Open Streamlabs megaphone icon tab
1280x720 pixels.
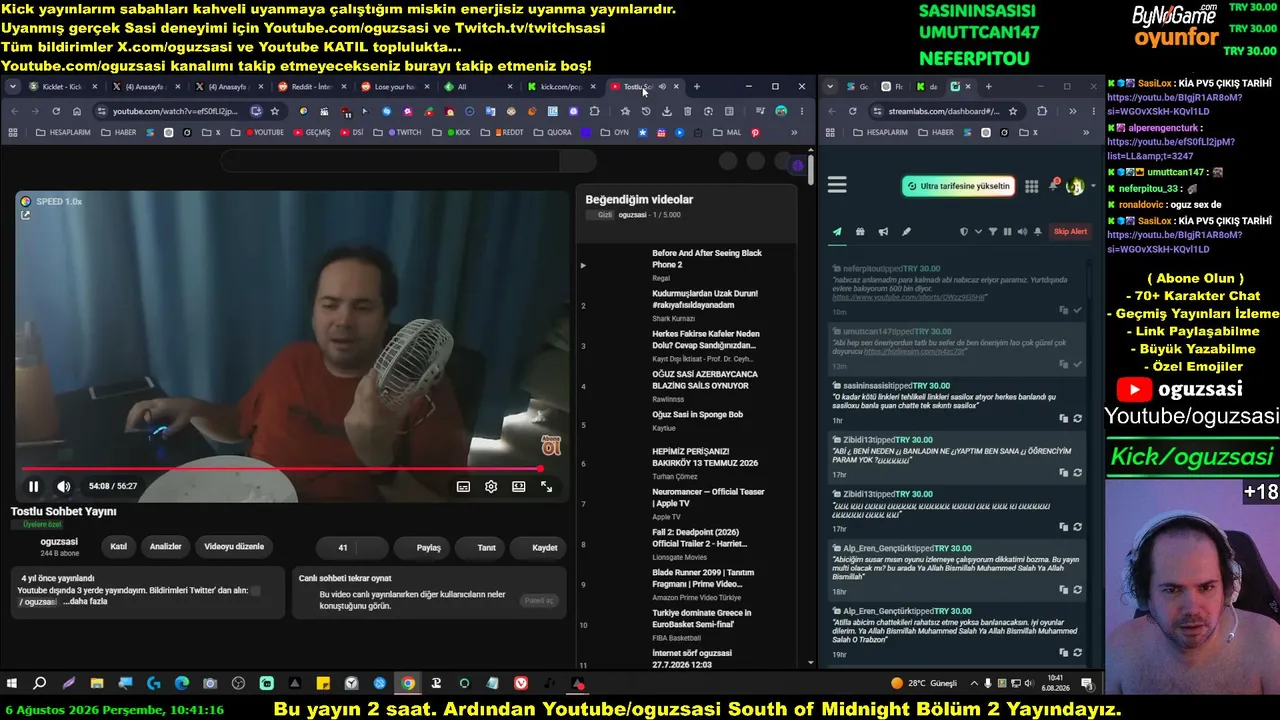tap(883, 232)
